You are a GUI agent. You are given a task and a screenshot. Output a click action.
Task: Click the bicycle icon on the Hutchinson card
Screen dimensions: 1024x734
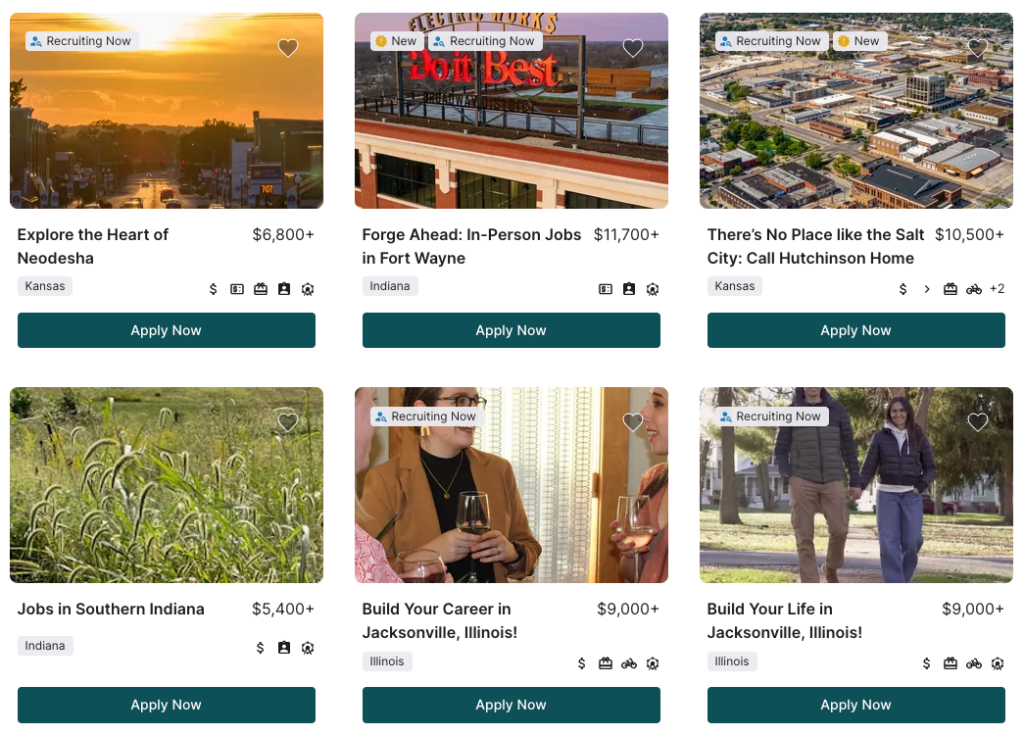974,289
